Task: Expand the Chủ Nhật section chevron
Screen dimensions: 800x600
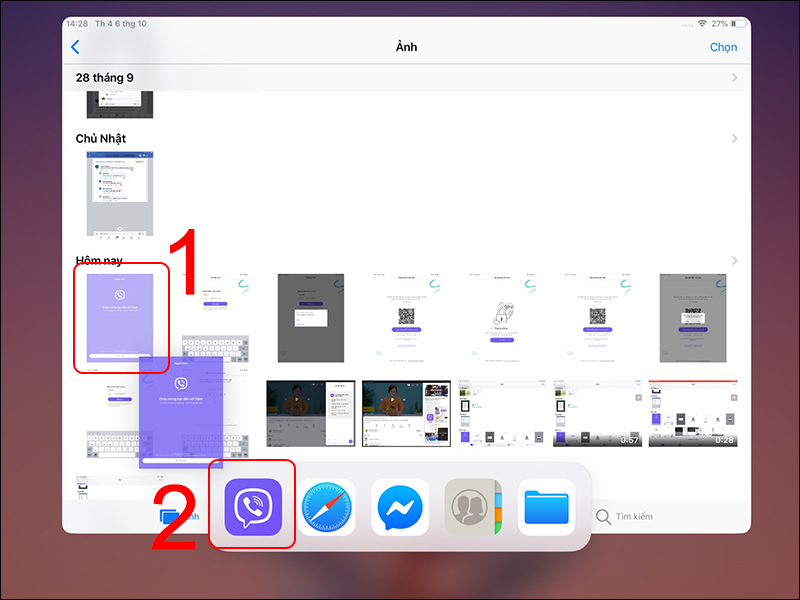Action: click(x=735, y=138)
